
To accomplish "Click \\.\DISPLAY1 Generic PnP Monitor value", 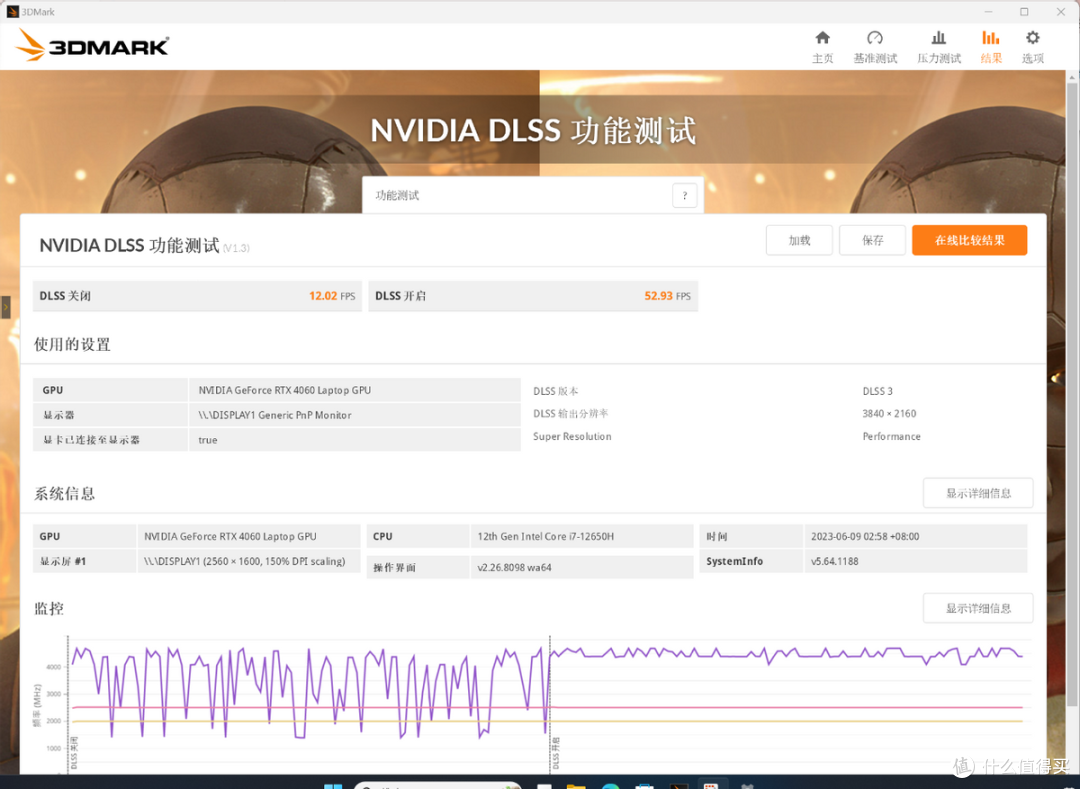I will pyautogui.click(x=275, y=415).
